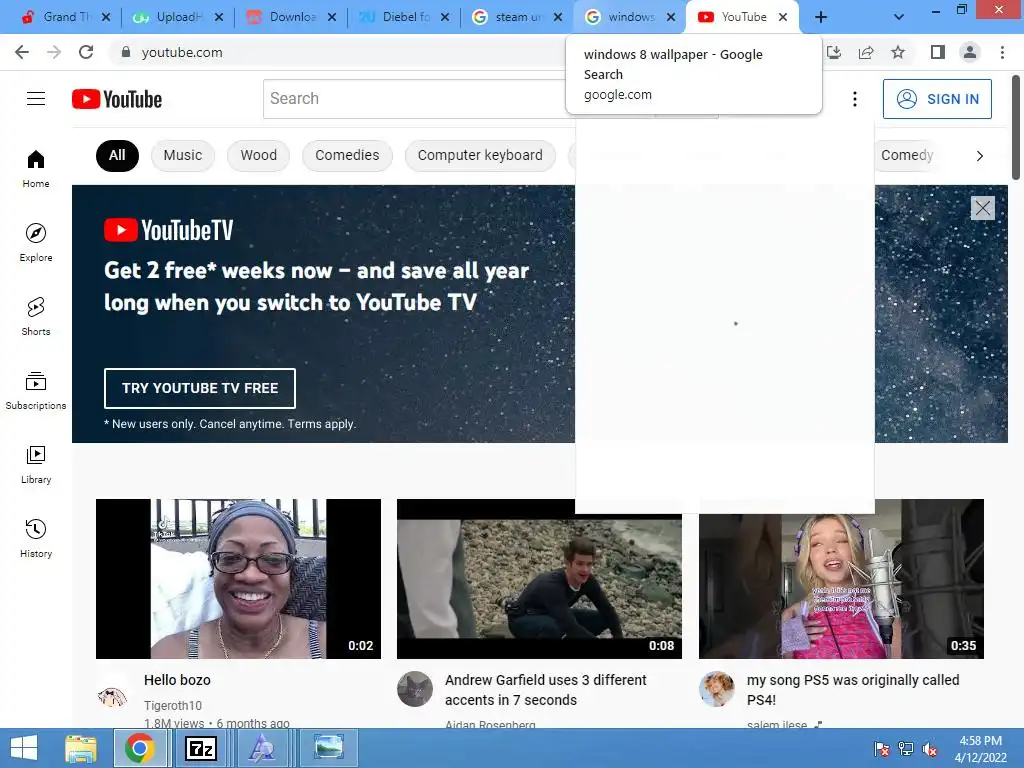Click Chrome forward arrow
The height and width of the screenshot is (768, 1024).
[54, 52]
